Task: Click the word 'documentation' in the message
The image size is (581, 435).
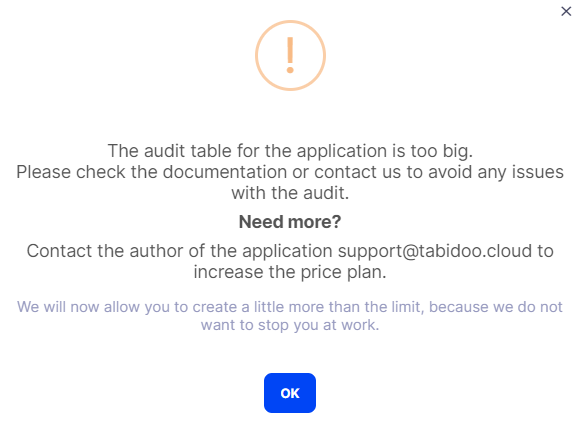Action: click(x=225, y=172)
